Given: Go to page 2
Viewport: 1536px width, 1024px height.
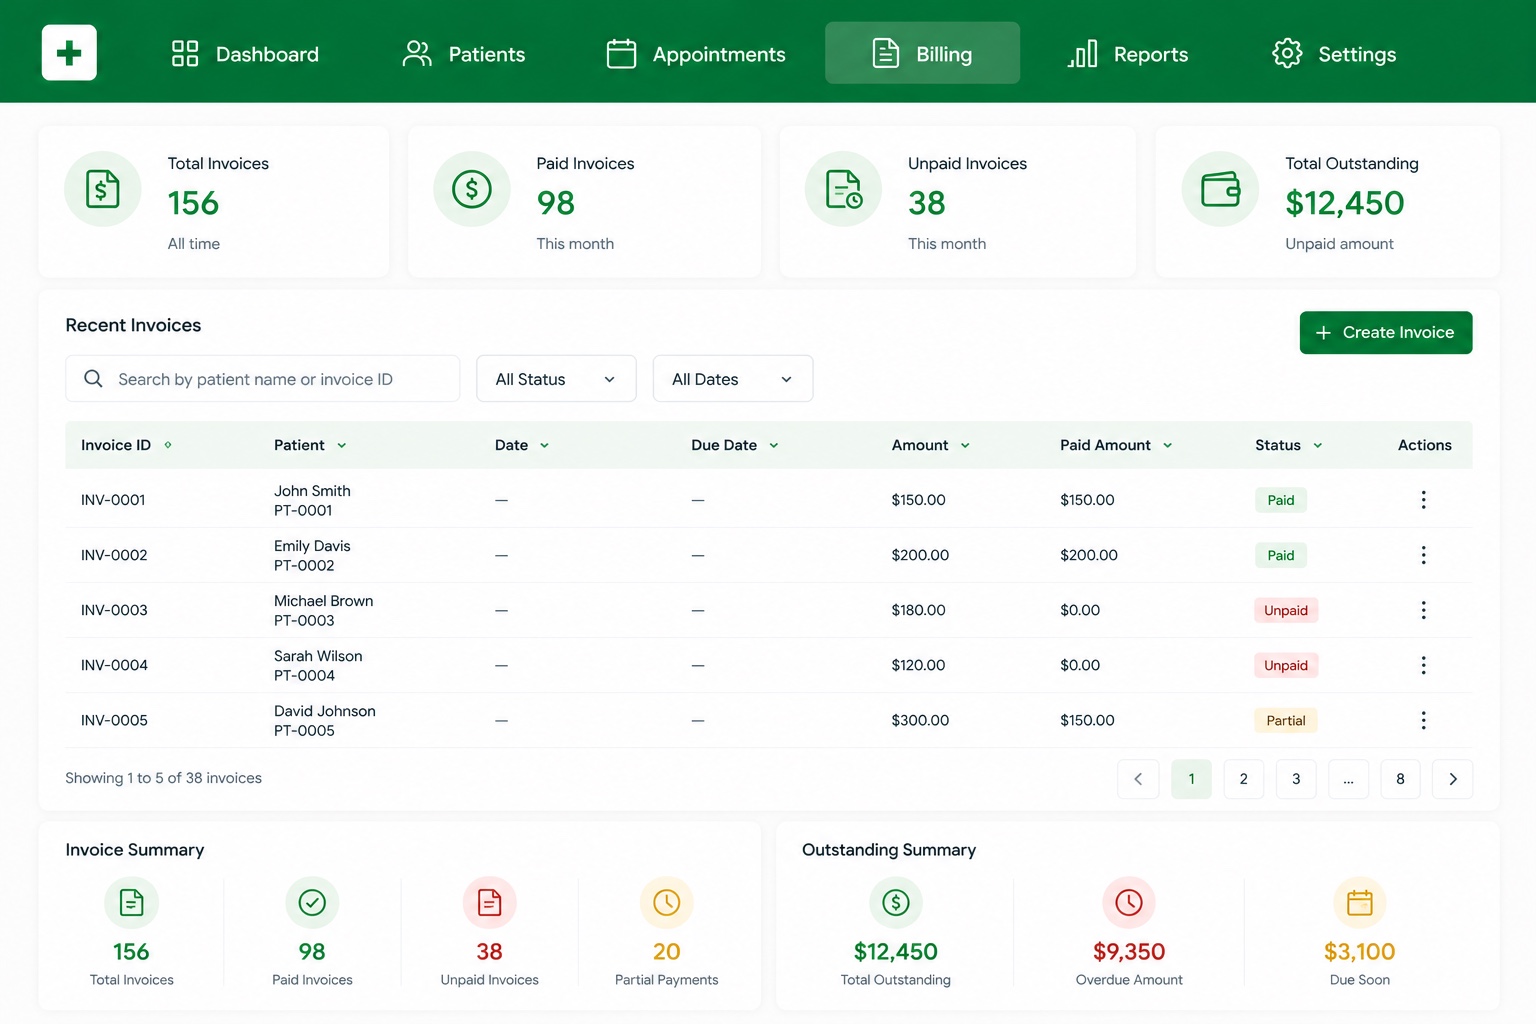Looking at the screenshot, I should tap(1244, 779).
